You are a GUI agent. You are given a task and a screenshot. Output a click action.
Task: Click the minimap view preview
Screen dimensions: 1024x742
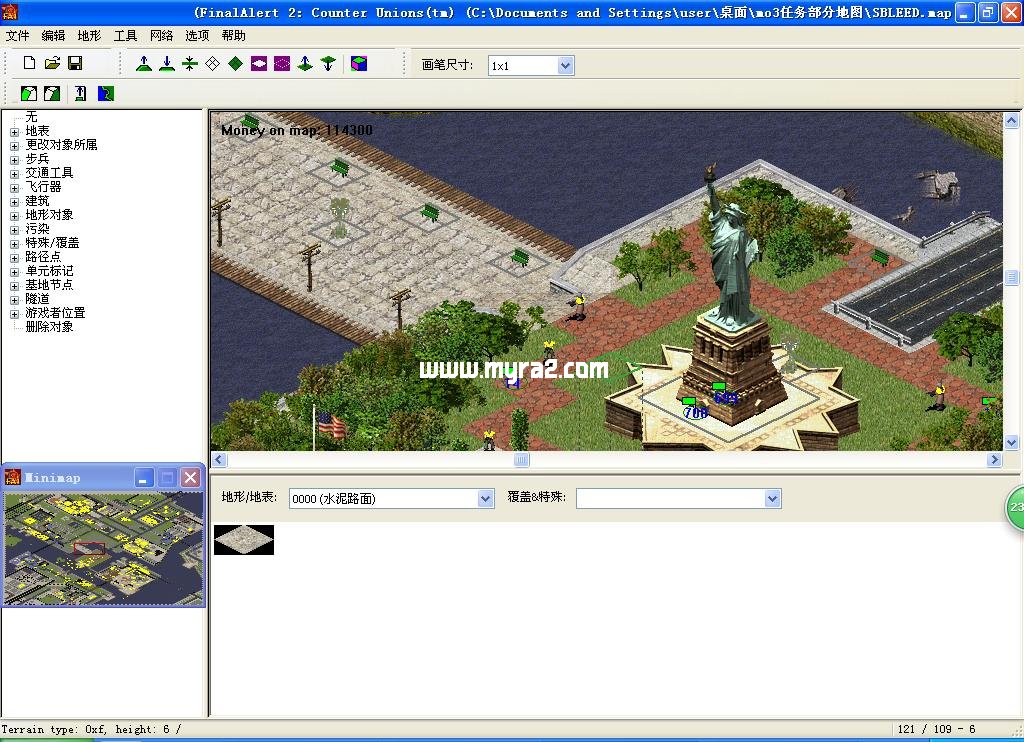(x=103, y=549)
